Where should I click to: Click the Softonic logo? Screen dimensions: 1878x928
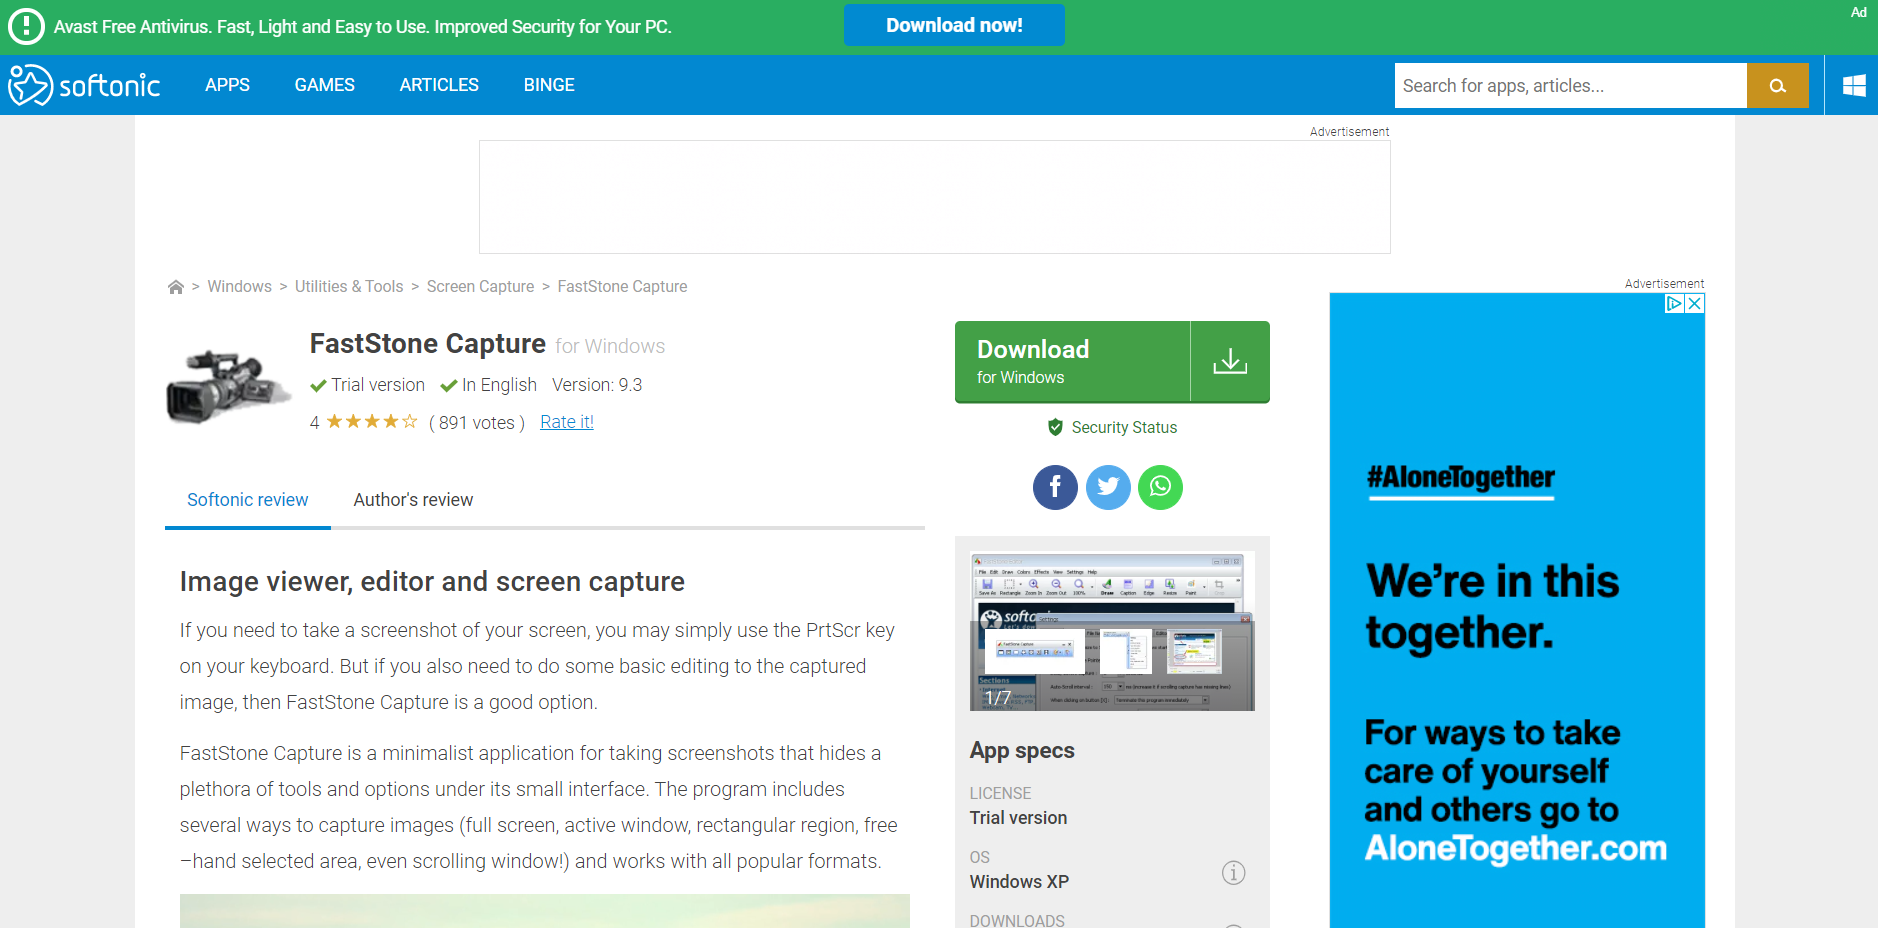point(84,85)
